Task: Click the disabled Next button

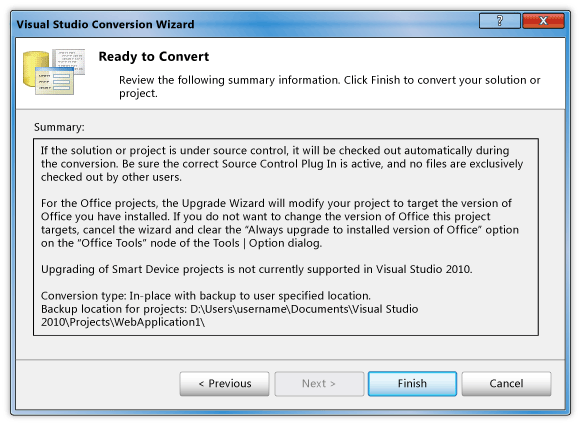Action: click(319, 384)
